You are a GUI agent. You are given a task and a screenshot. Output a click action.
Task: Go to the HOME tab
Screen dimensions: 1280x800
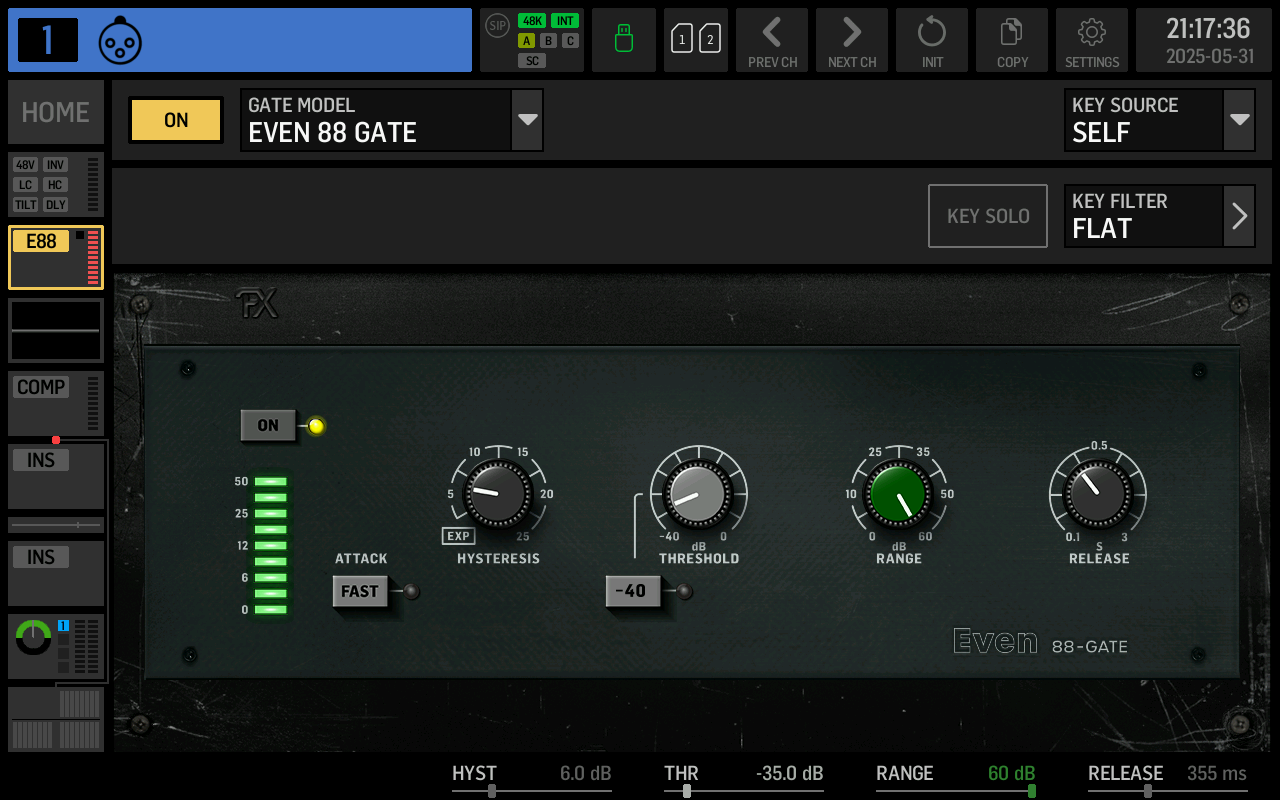point(55,112)
